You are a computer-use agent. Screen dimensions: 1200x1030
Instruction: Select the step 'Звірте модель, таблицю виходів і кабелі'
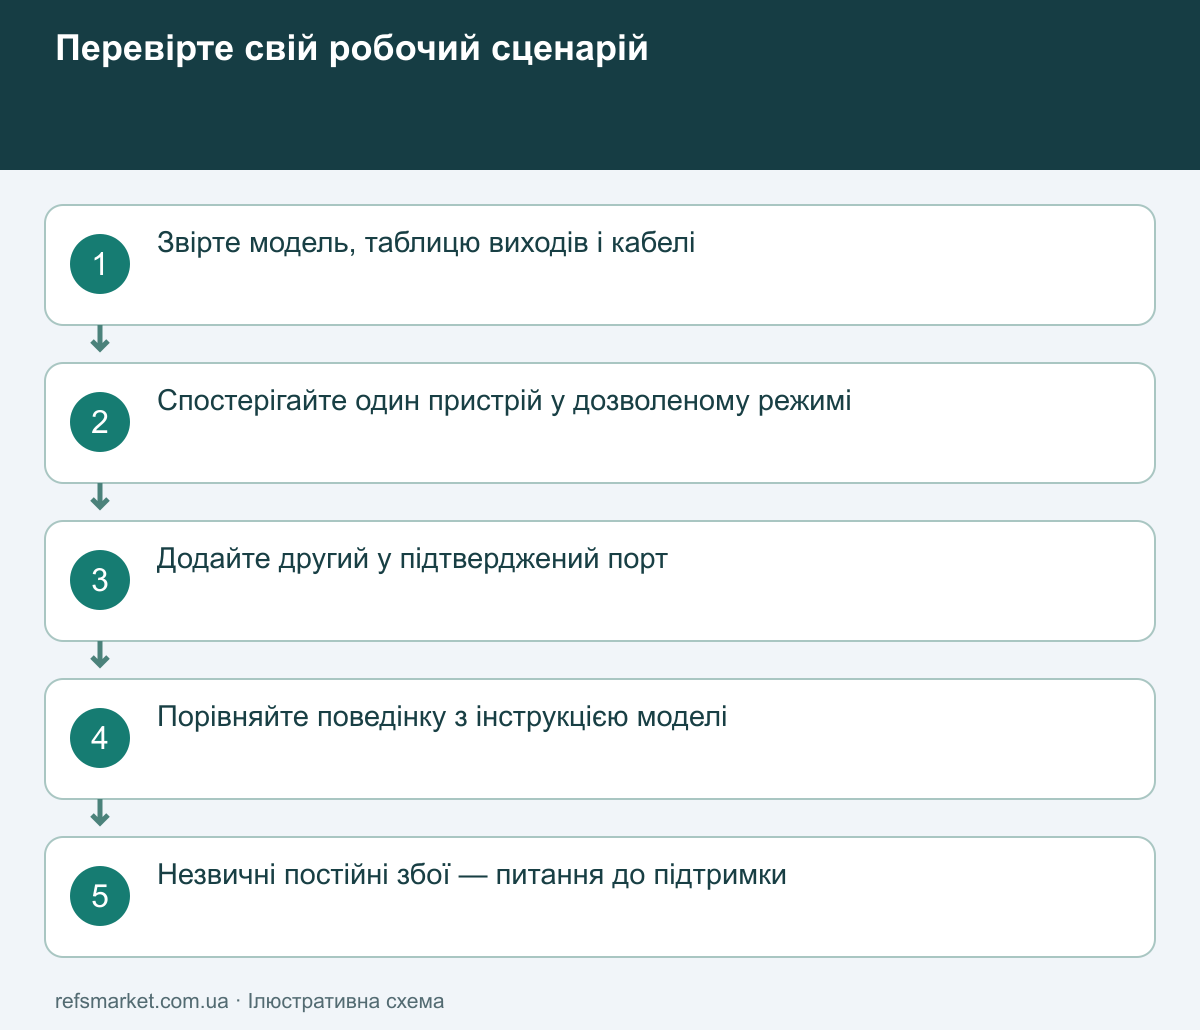[x=600, y=265]
